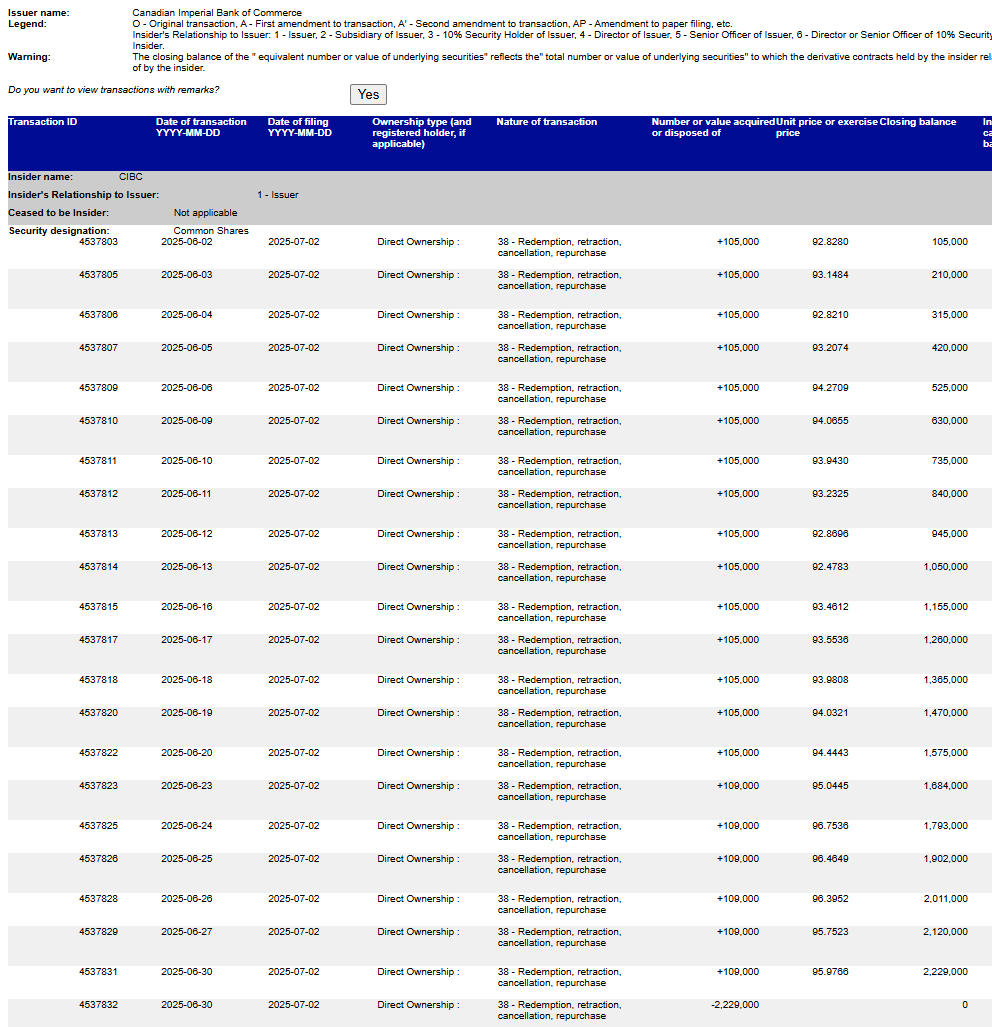Click transaction ID 4537823

(98, 785)
